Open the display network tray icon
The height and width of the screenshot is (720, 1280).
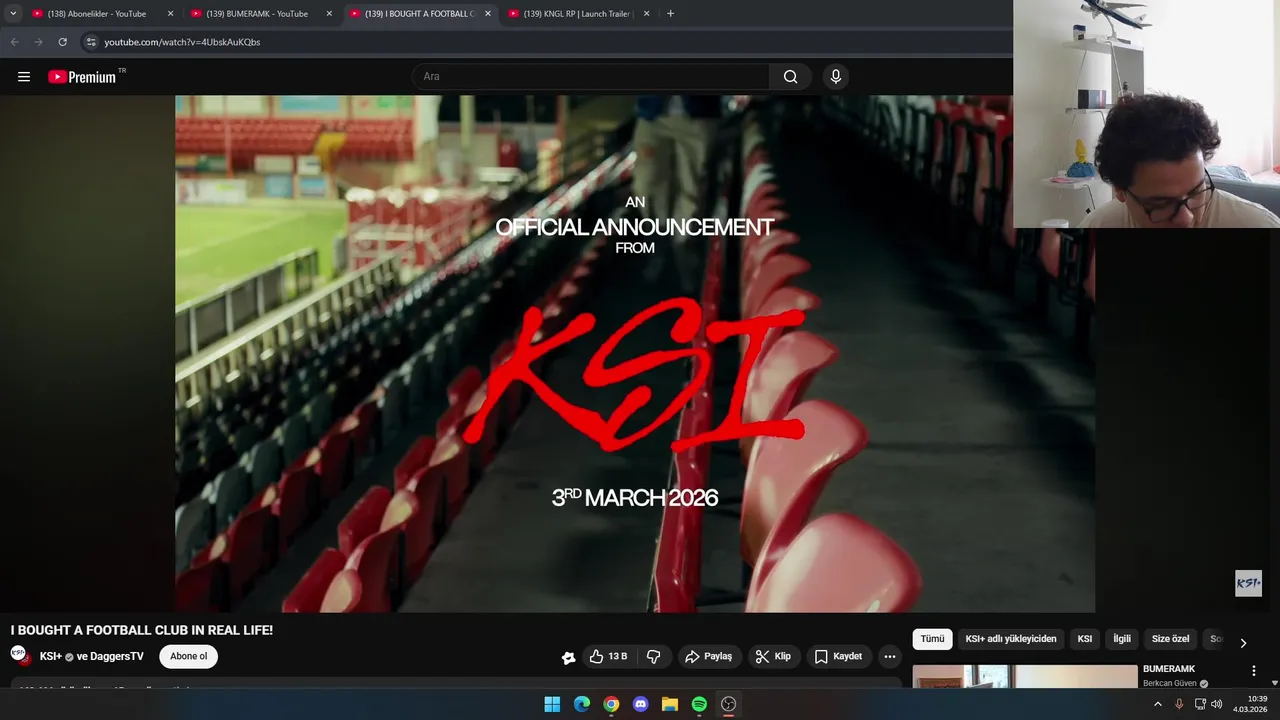pyautogui.click(x=1200, y=704)
